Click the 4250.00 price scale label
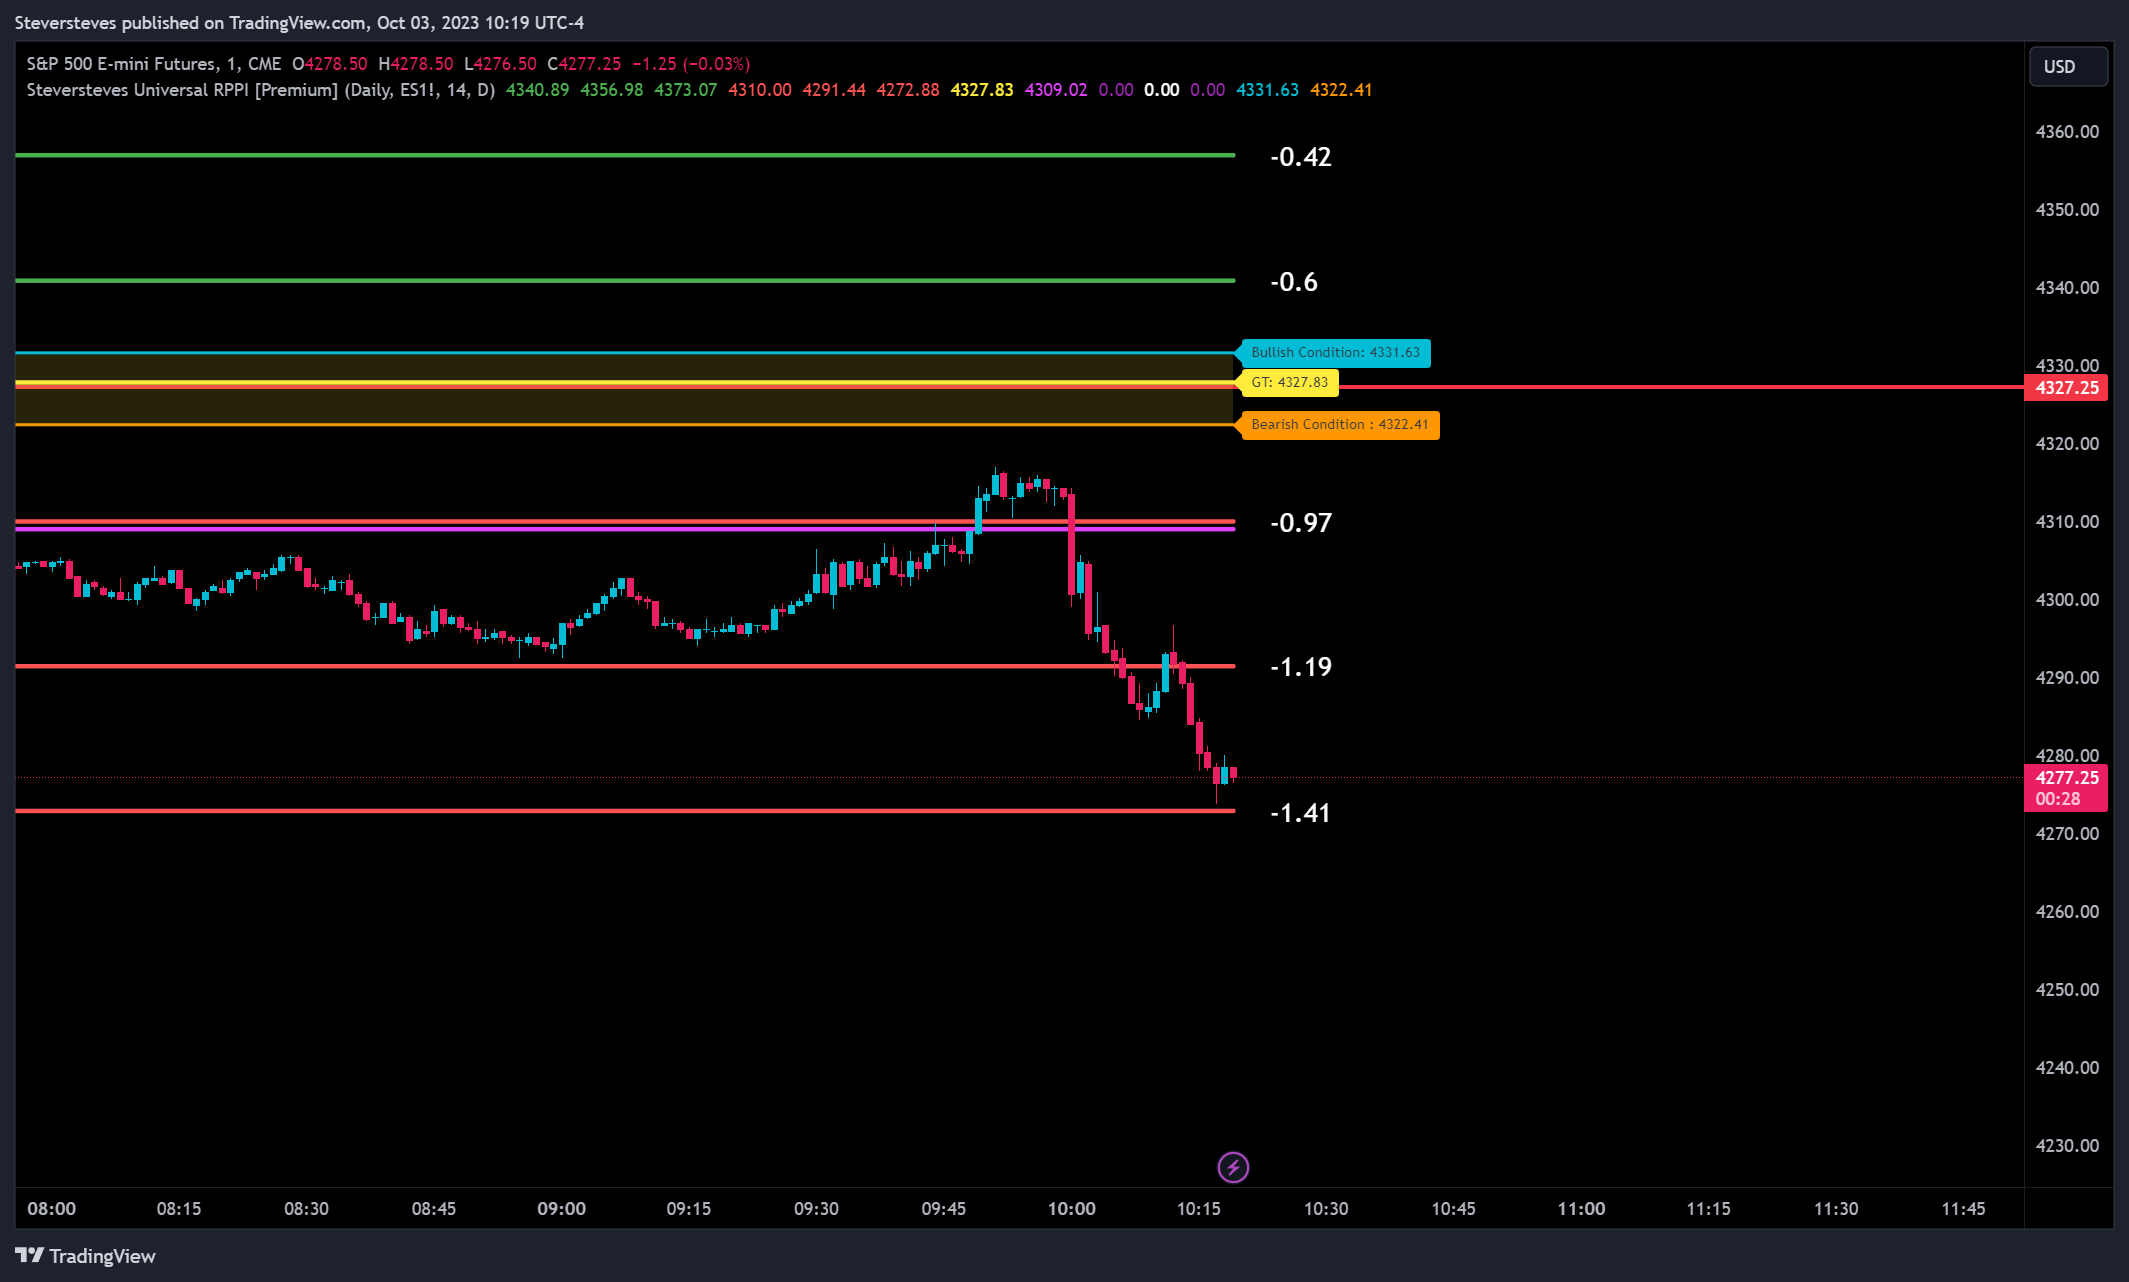 tap(2067, 990)
